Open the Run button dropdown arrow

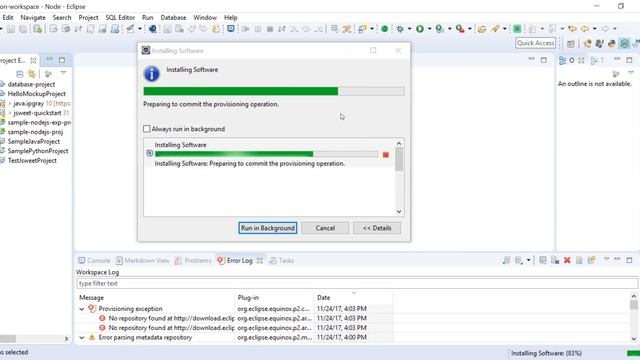point(429,29)
